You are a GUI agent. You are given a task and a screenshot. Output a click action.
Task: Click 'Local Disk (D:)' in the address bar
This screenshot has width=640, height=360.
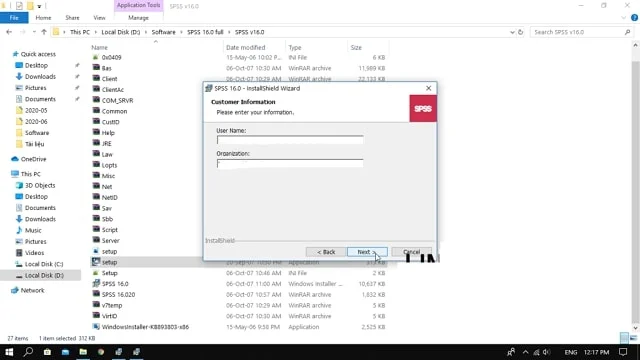click(x=120, y=32)
